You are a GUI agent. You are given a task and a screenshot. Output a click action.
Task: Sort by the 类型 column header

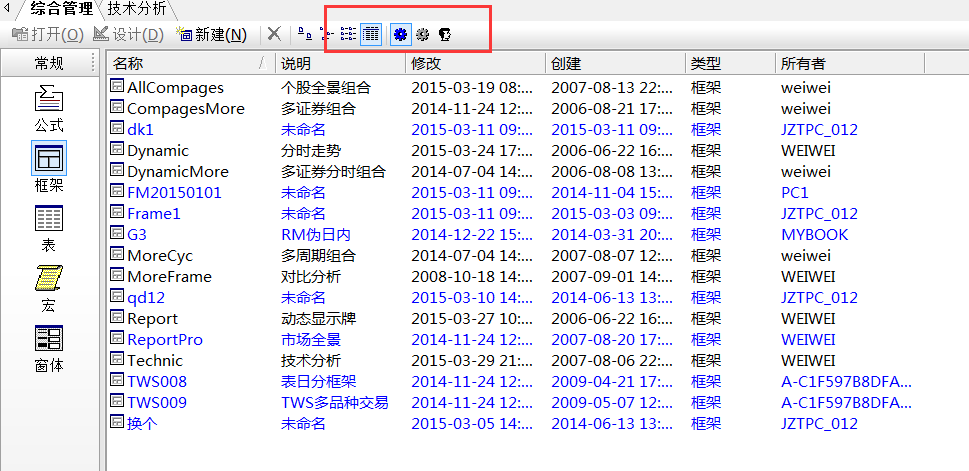click(x=729, y=63)
